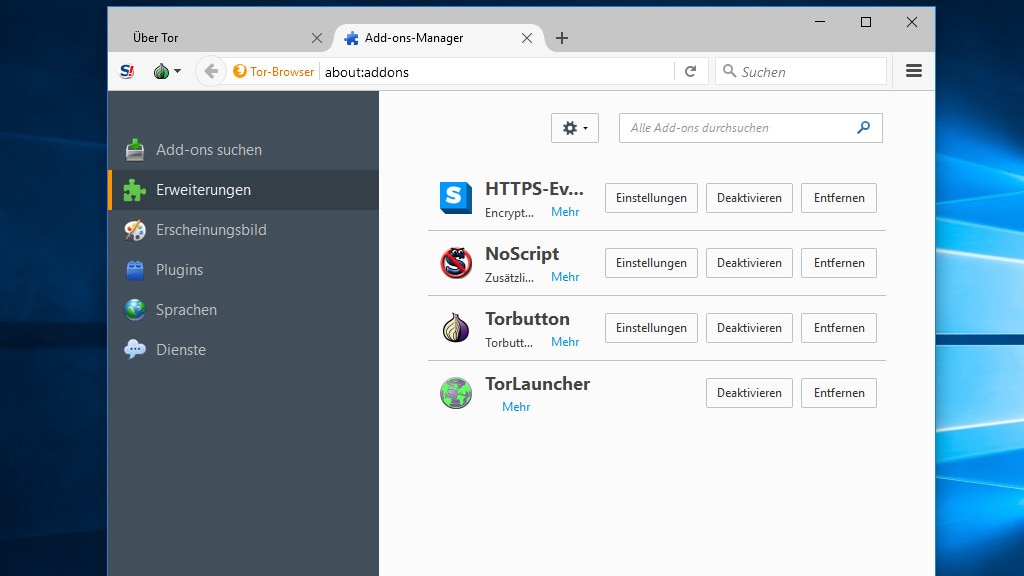Click the add-on search magnifier icon
The height and width of the screenshot is (576, 1024).
click(863, 127)
